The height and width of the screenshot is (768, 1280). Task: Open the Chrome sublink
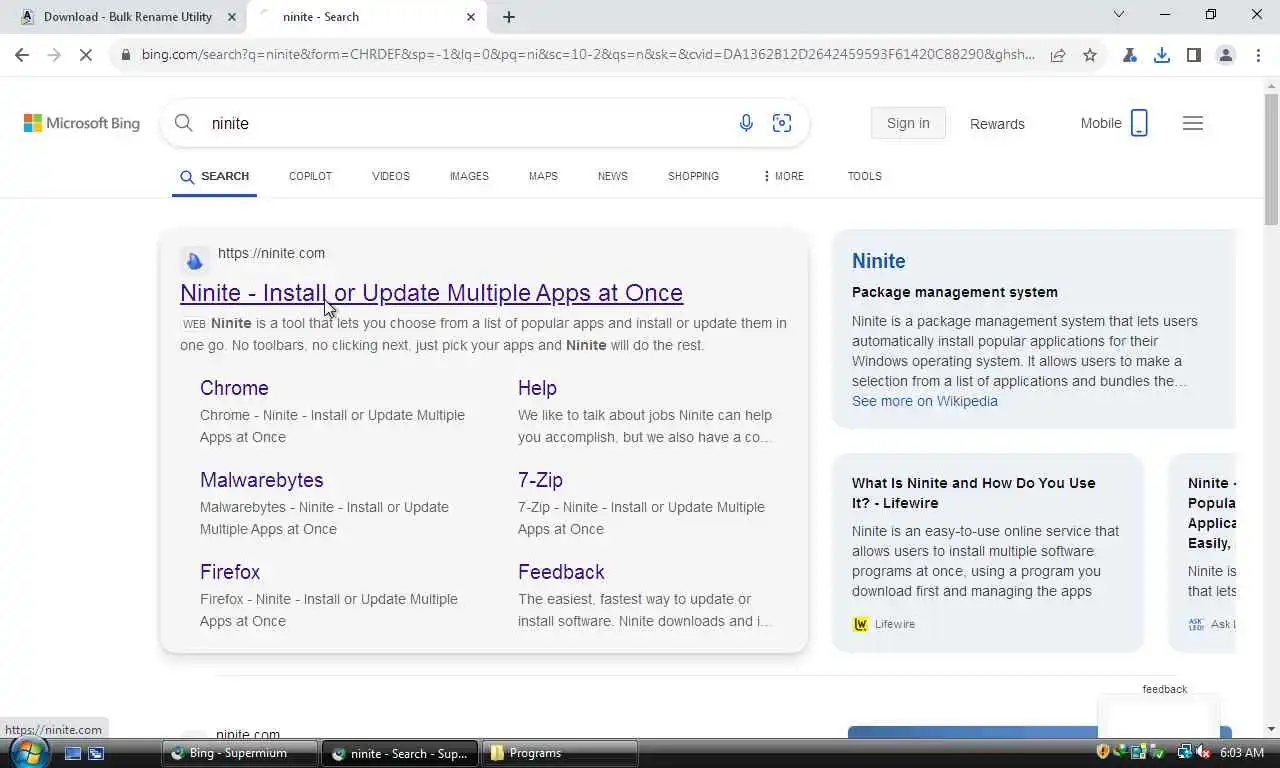(234, 388)
